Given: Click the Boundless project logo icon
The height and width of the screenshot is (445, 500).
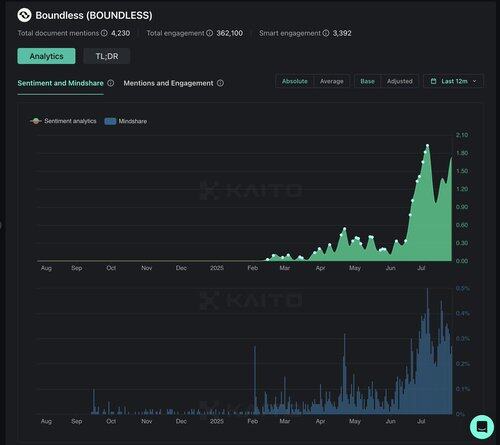Looking at the screenshot, I should point(24,15).
